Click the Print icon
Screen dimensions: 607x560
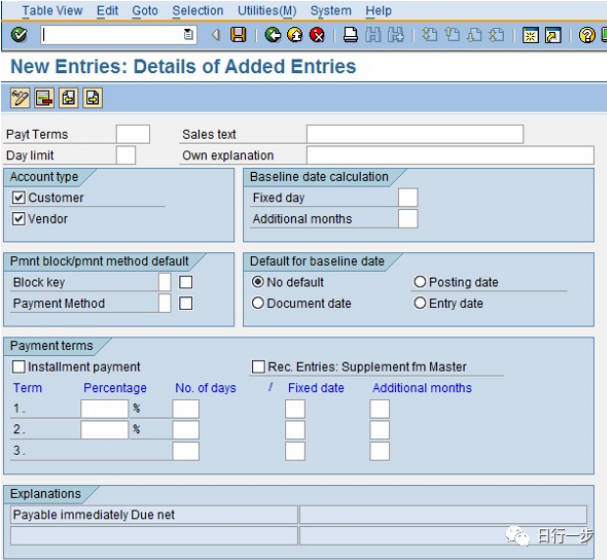(x=350, y=35)
